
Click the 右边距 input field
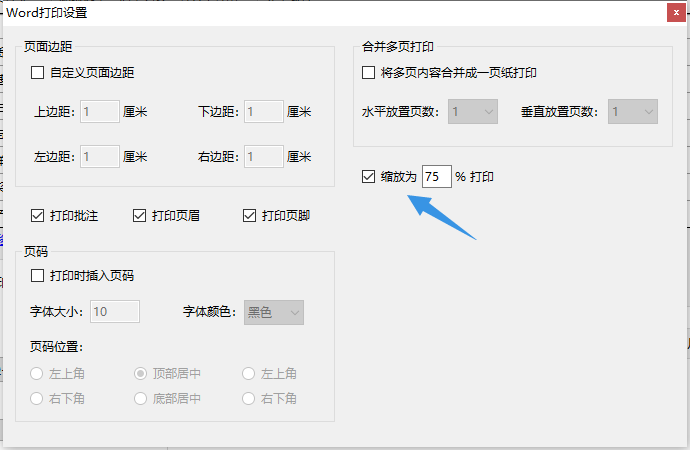click(264, 157)
